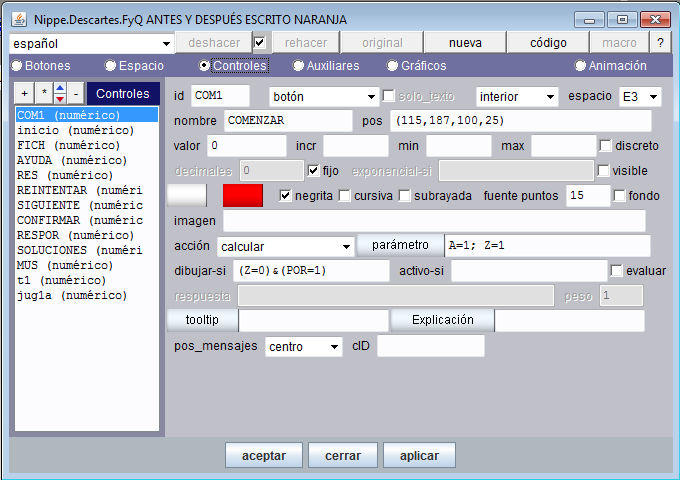
Task: Click the white text color box
Action: point(186,195)
